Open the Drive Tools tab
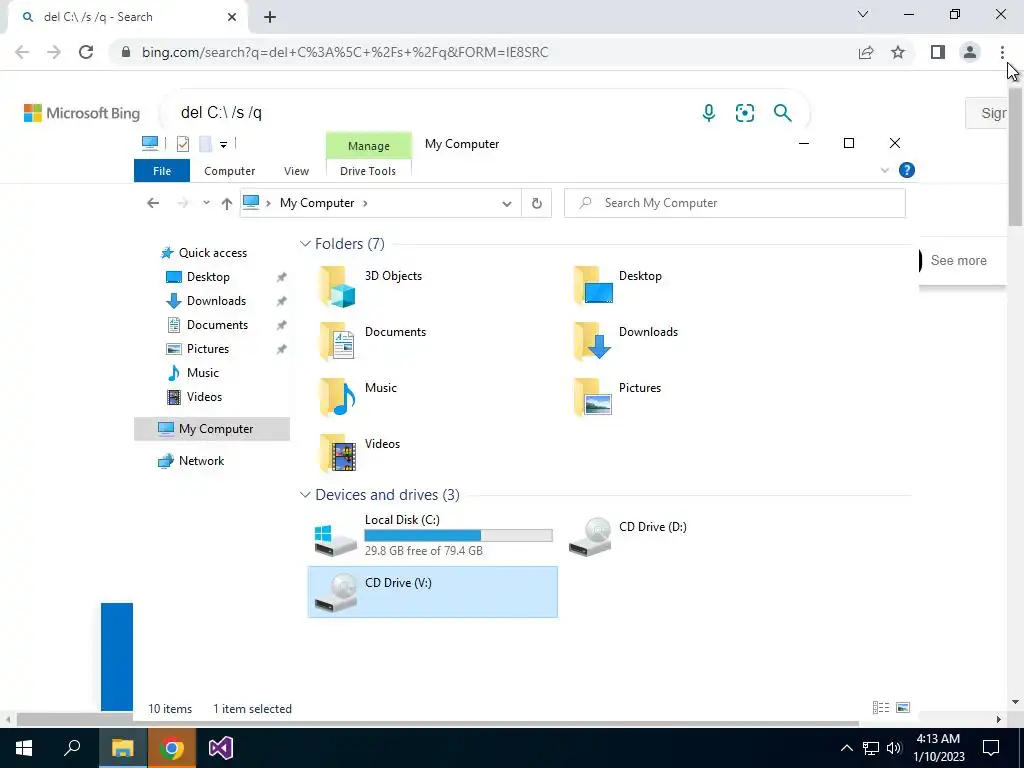Image resolution: width=1024 pixels, height=768 pixels. coord(368,171)
